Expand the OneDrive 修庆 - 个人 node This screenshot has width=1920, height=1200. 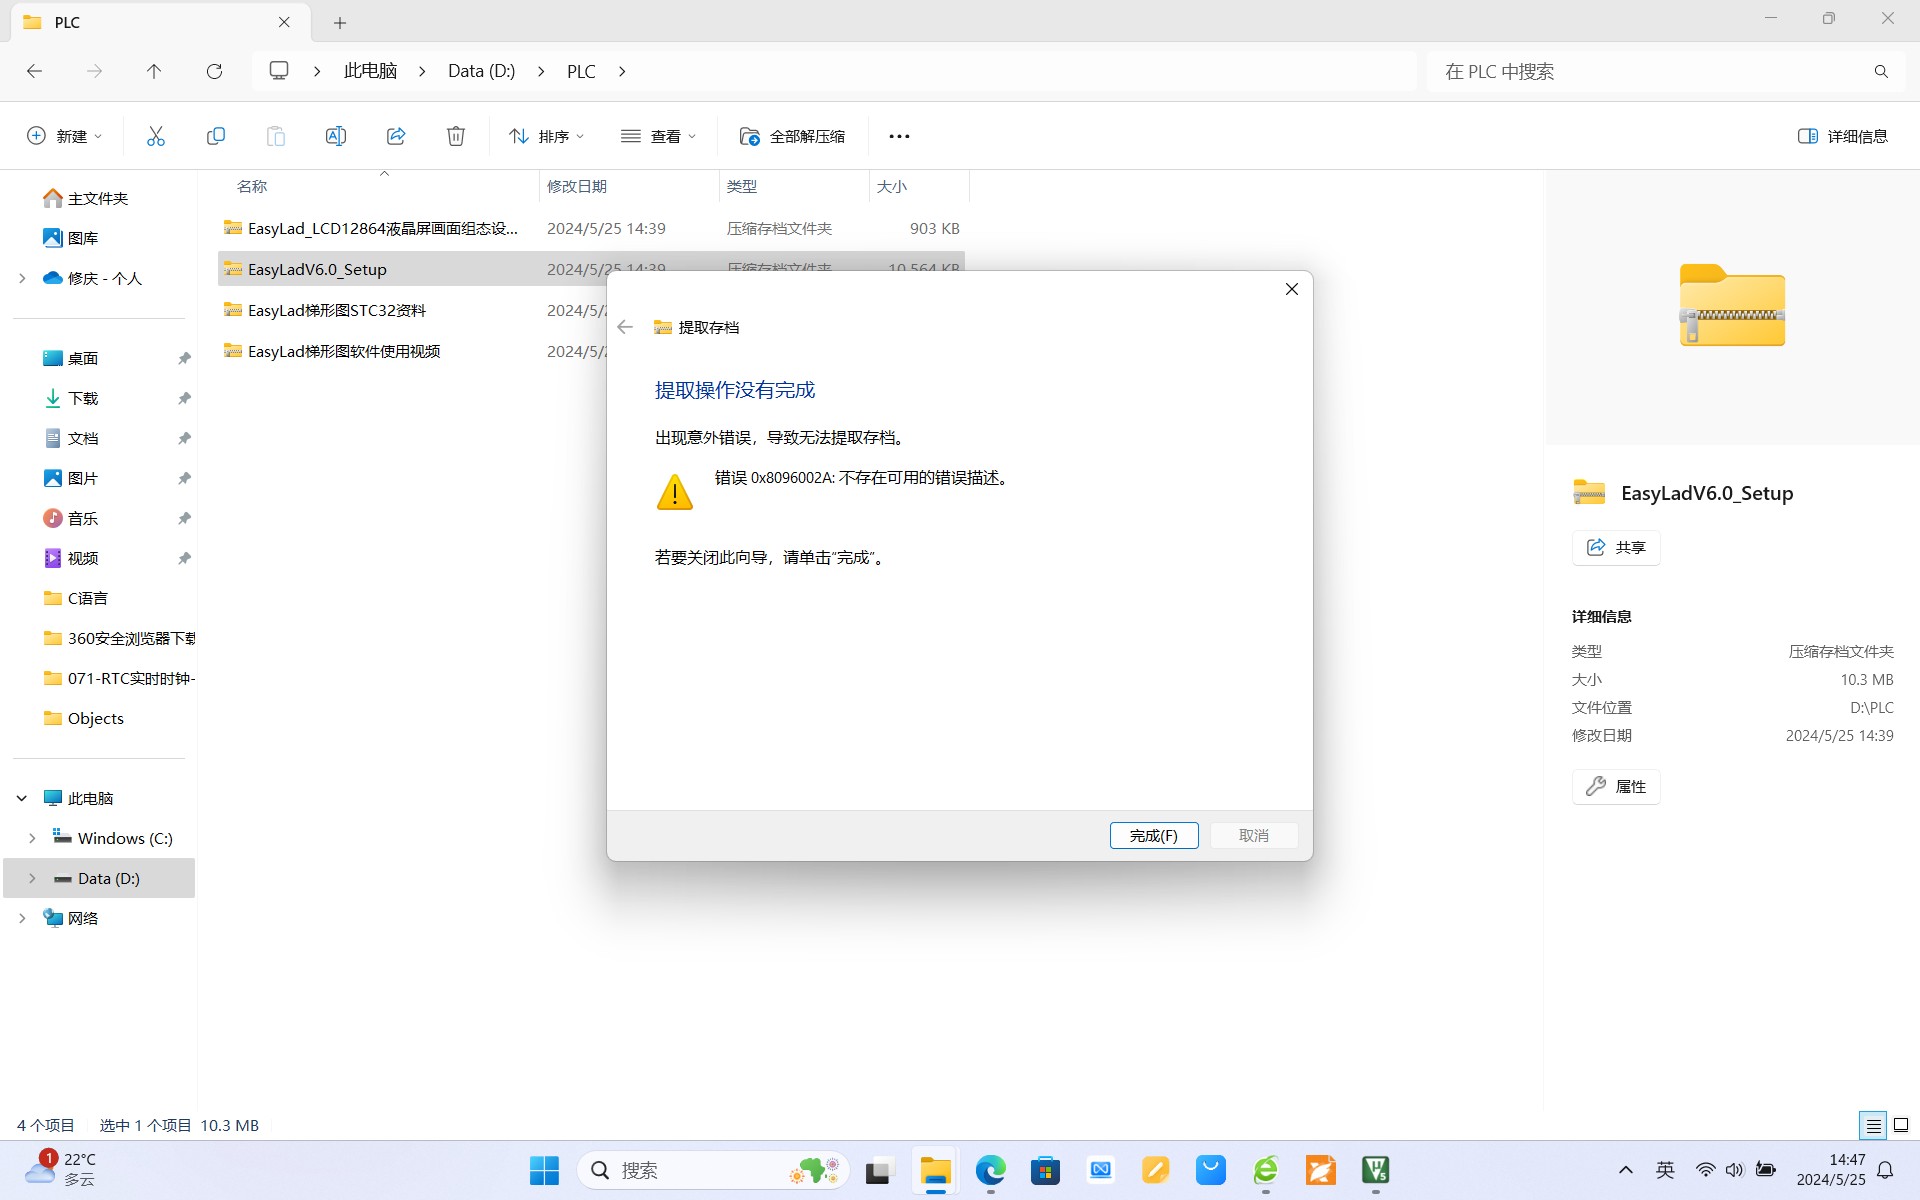[22, 278]
